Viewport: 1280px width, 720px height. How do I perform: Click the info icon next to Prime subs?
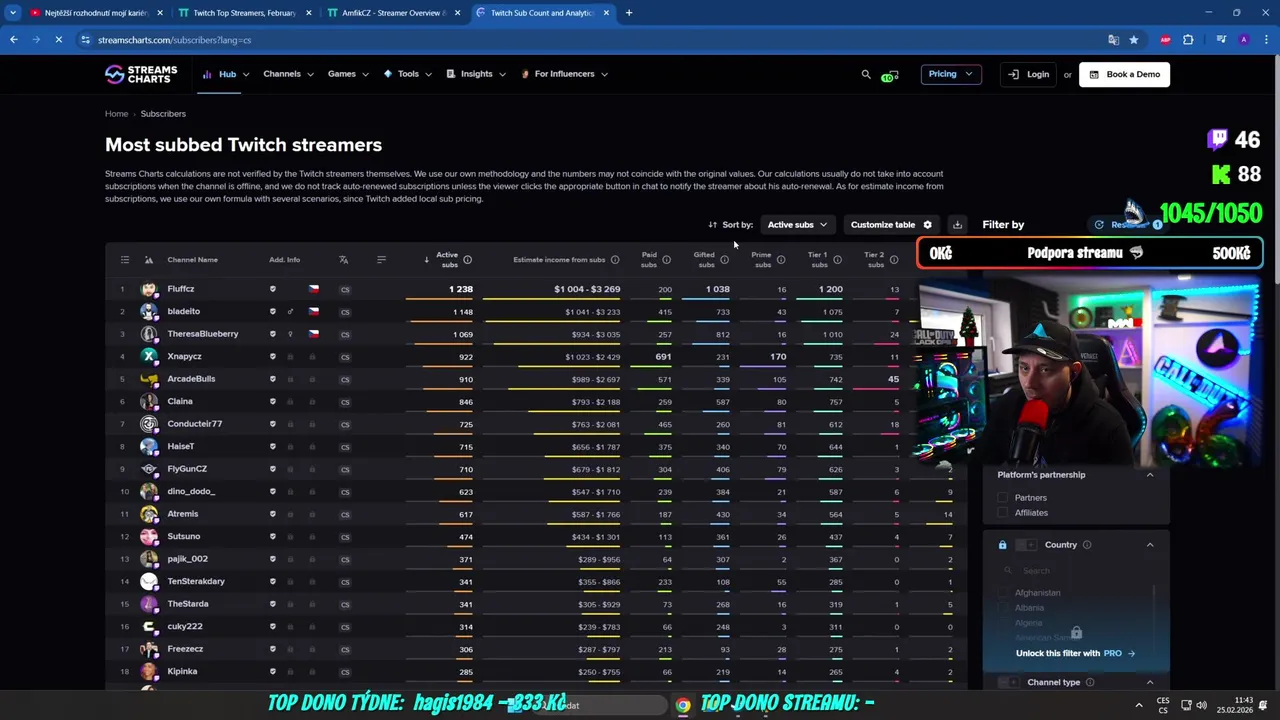(781, 260)
